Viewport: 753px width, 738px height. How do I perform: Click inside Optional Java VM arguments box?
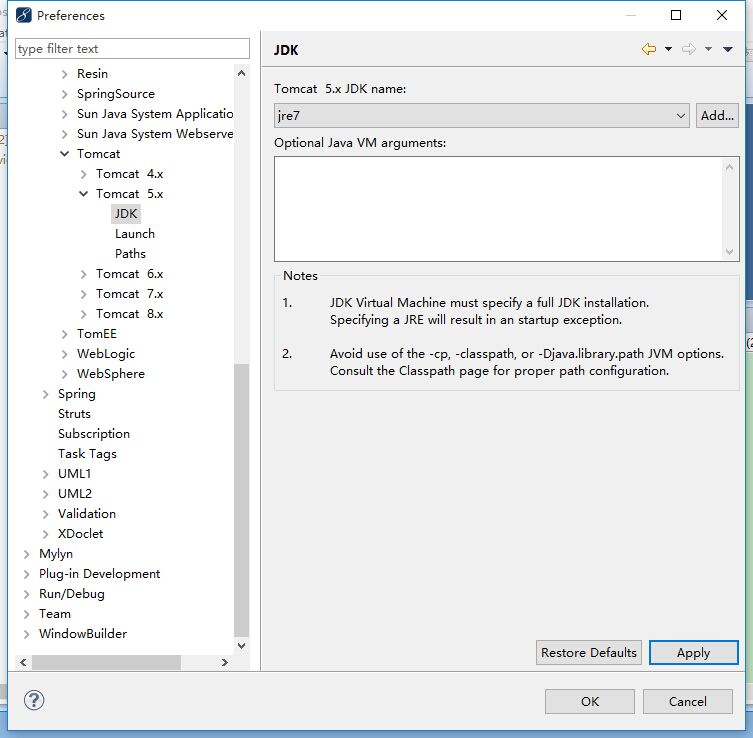pyautogui.click(x=499, y=209)
